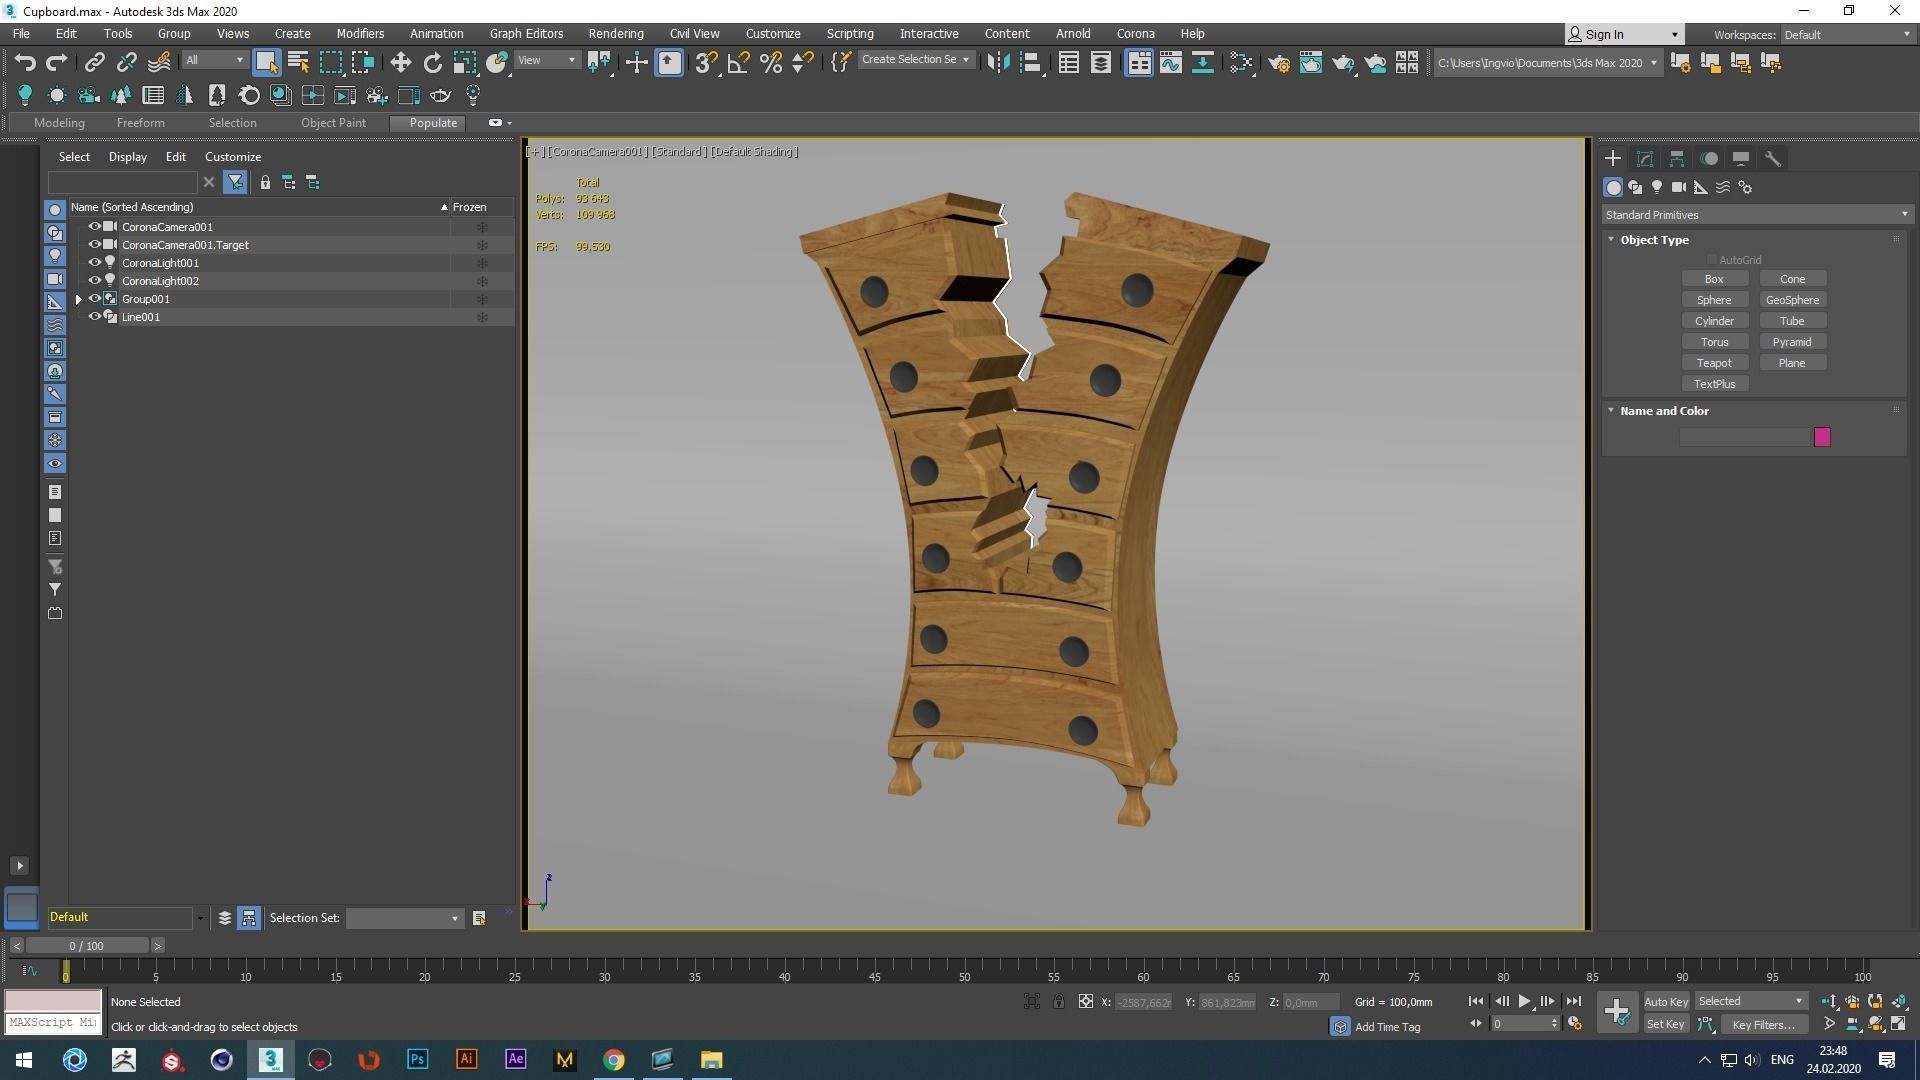Open the Rendering menu
1920x1080 pixels.
(615, 34)
